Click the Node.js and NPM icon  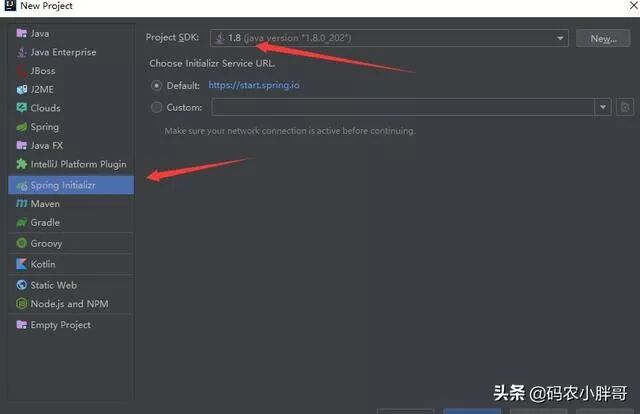[x=21, y=304]
